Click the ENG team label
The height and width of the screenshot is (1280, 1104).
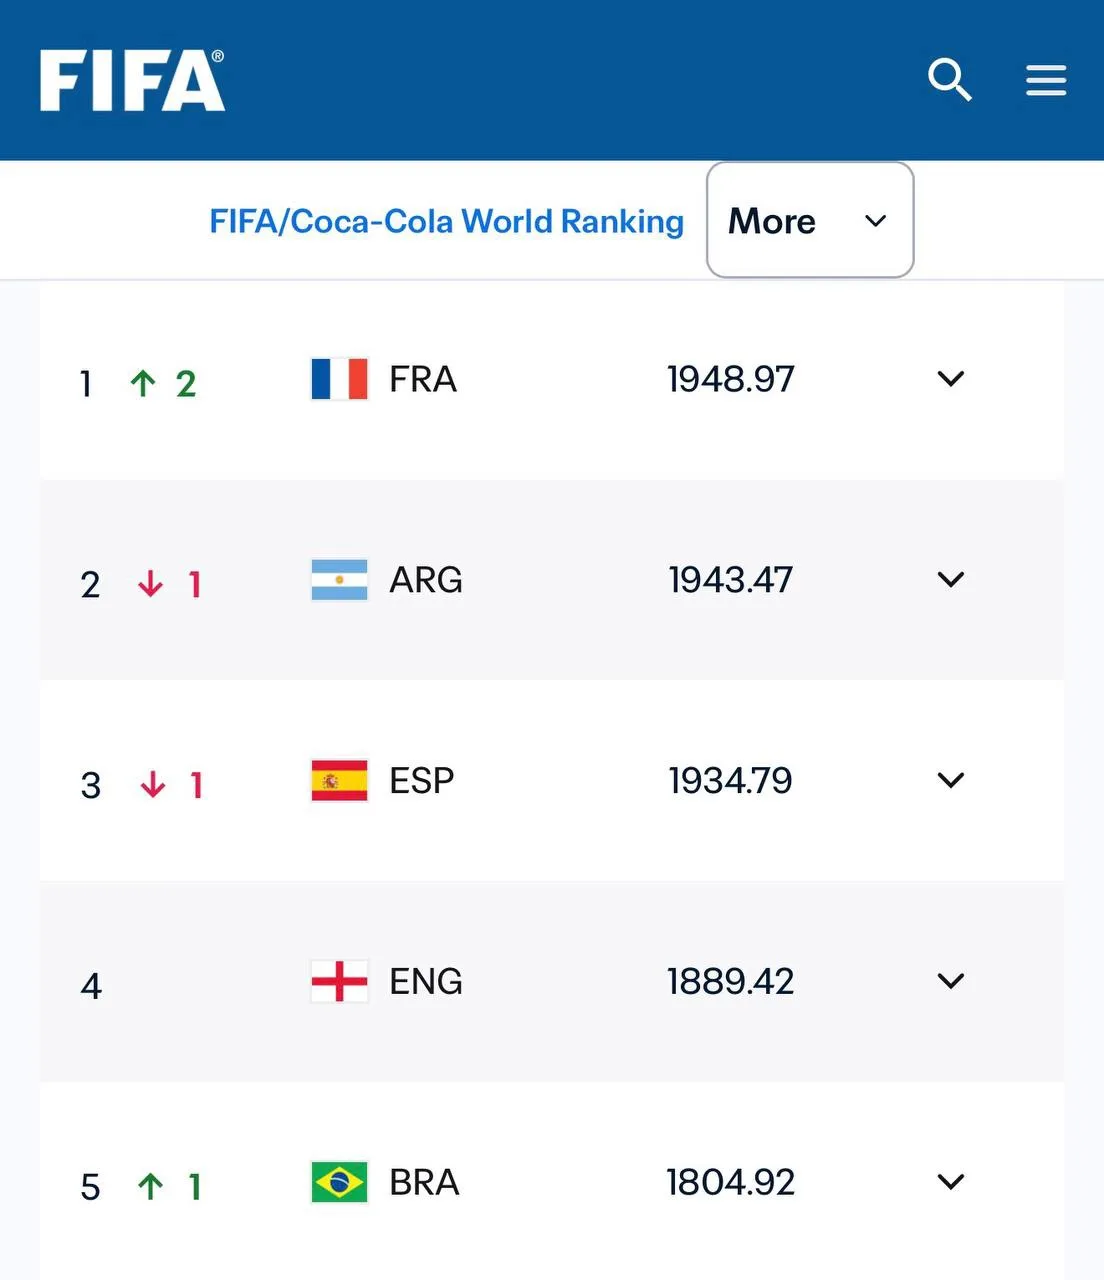pyautogui.click(x=426, y=981)
